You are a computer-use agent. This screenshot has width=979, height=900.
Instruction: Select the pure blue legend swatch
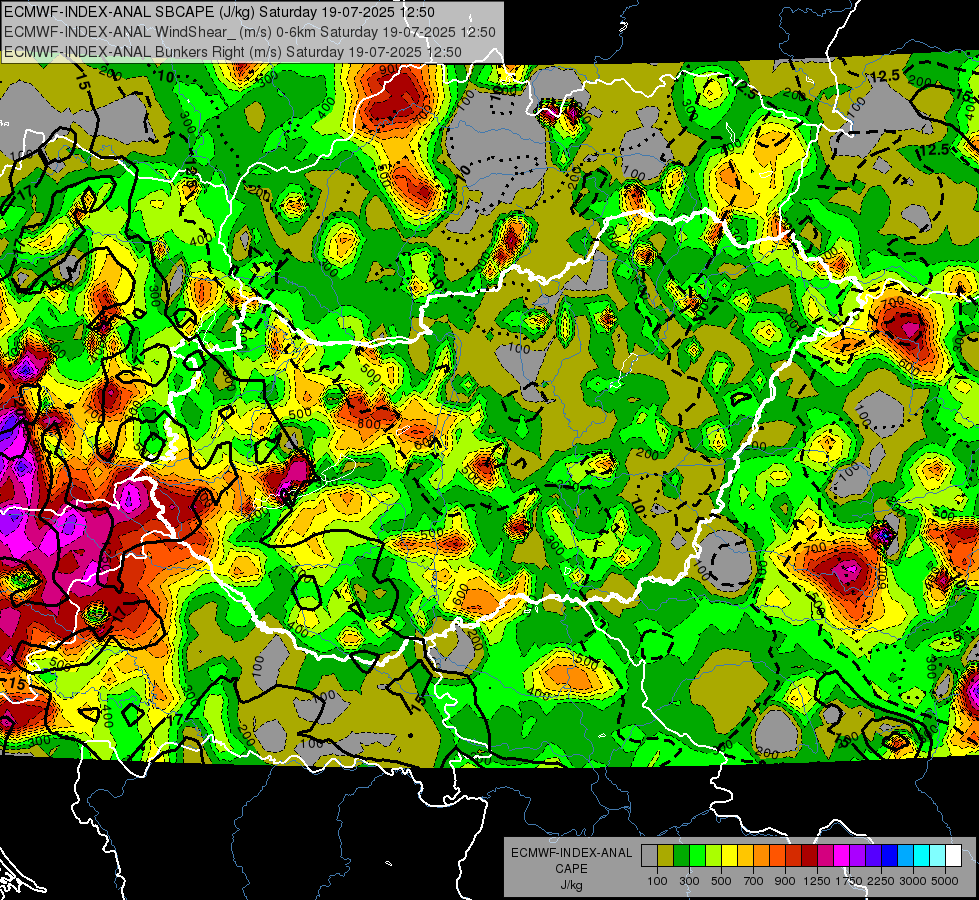coord(890,856)
